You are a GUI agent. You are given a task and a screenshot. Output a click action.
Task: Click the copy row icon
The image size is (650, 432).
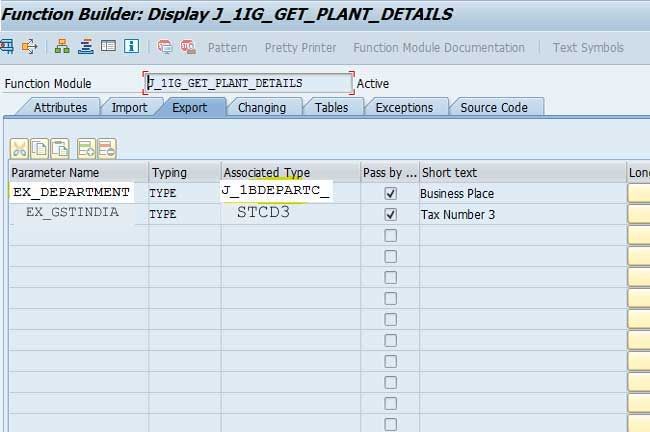pyautogui.click(x=39, y=148)
